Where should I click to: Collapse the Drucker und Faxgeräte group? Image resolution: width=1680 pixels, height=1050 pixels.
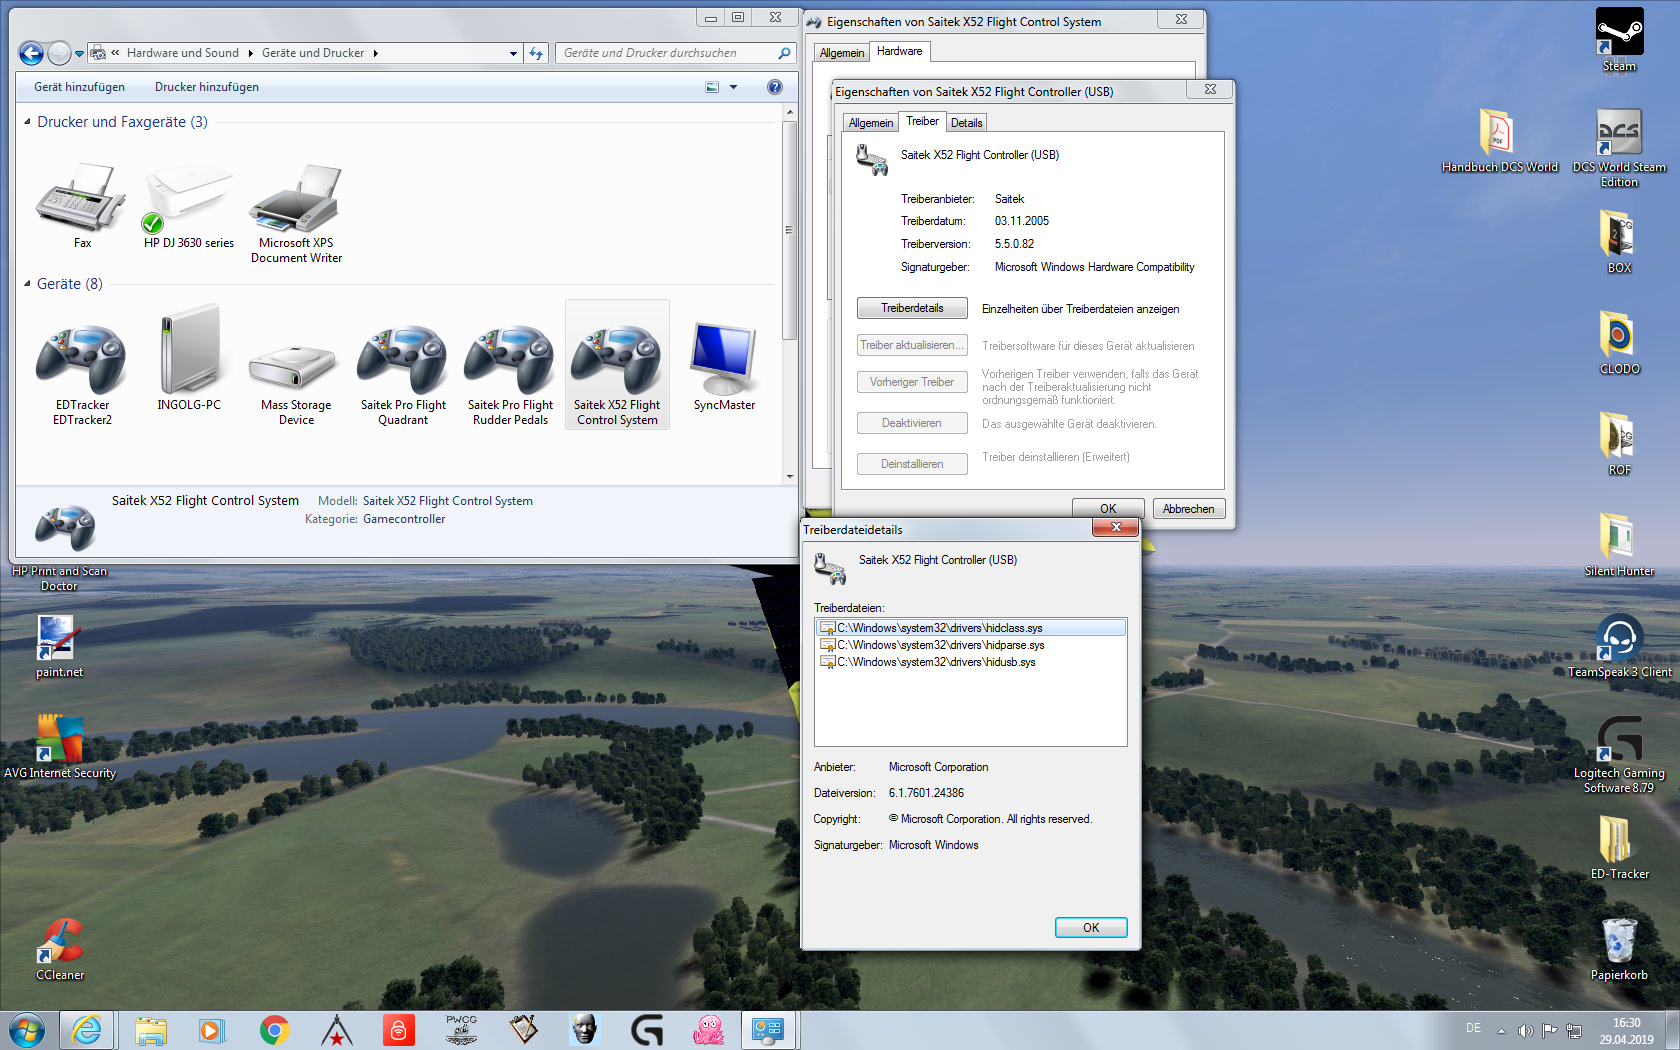pyautogui.click(x=27, y=122)
